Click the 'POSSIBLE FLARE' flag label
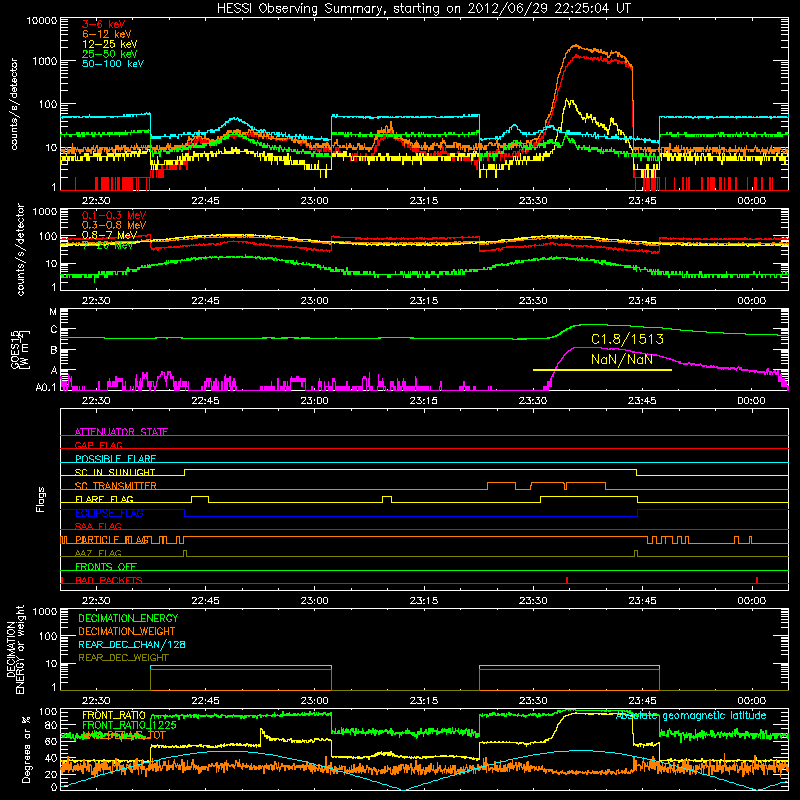The image size is (800, 800). tap(115, 459)
